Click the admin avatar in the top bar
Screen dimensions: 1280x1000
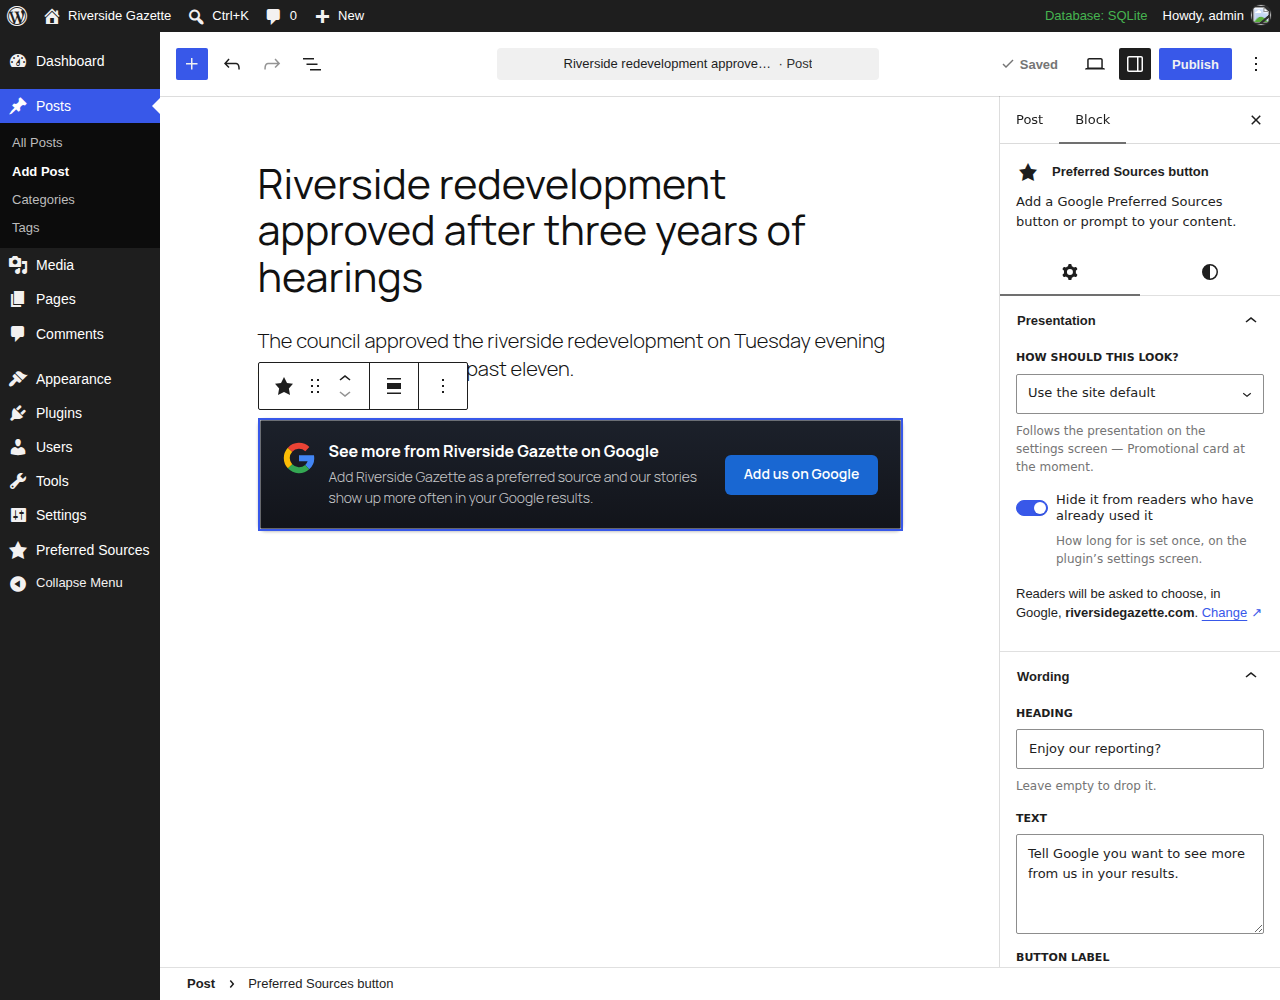[1261, 16]
